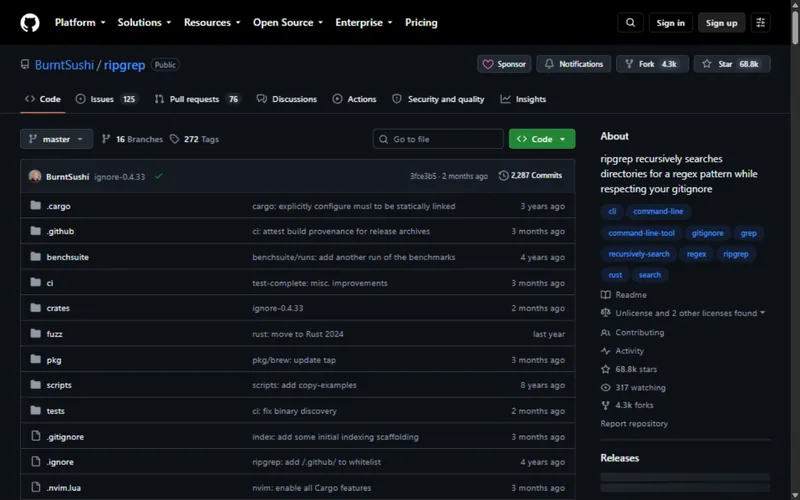Select the command-line-tool topic tag

pos(641,233)
